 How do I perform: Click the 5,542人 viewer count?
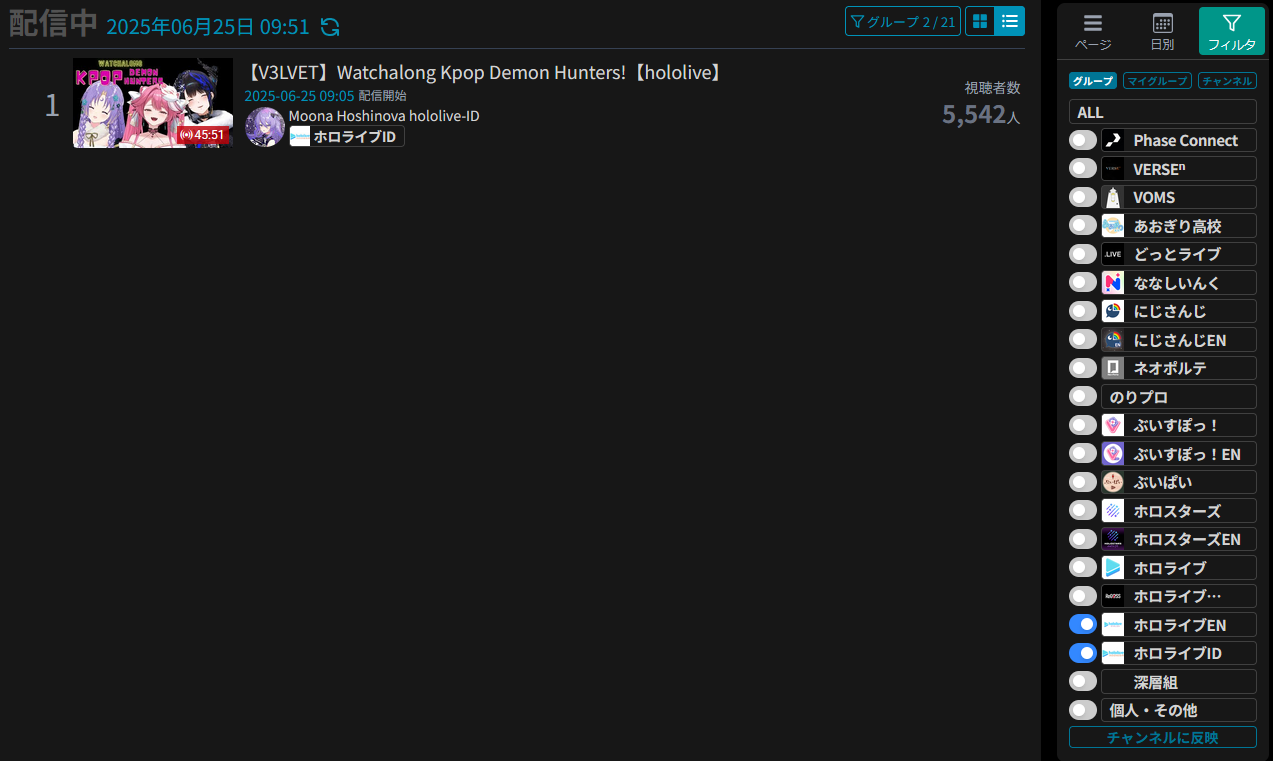point(981,114)
